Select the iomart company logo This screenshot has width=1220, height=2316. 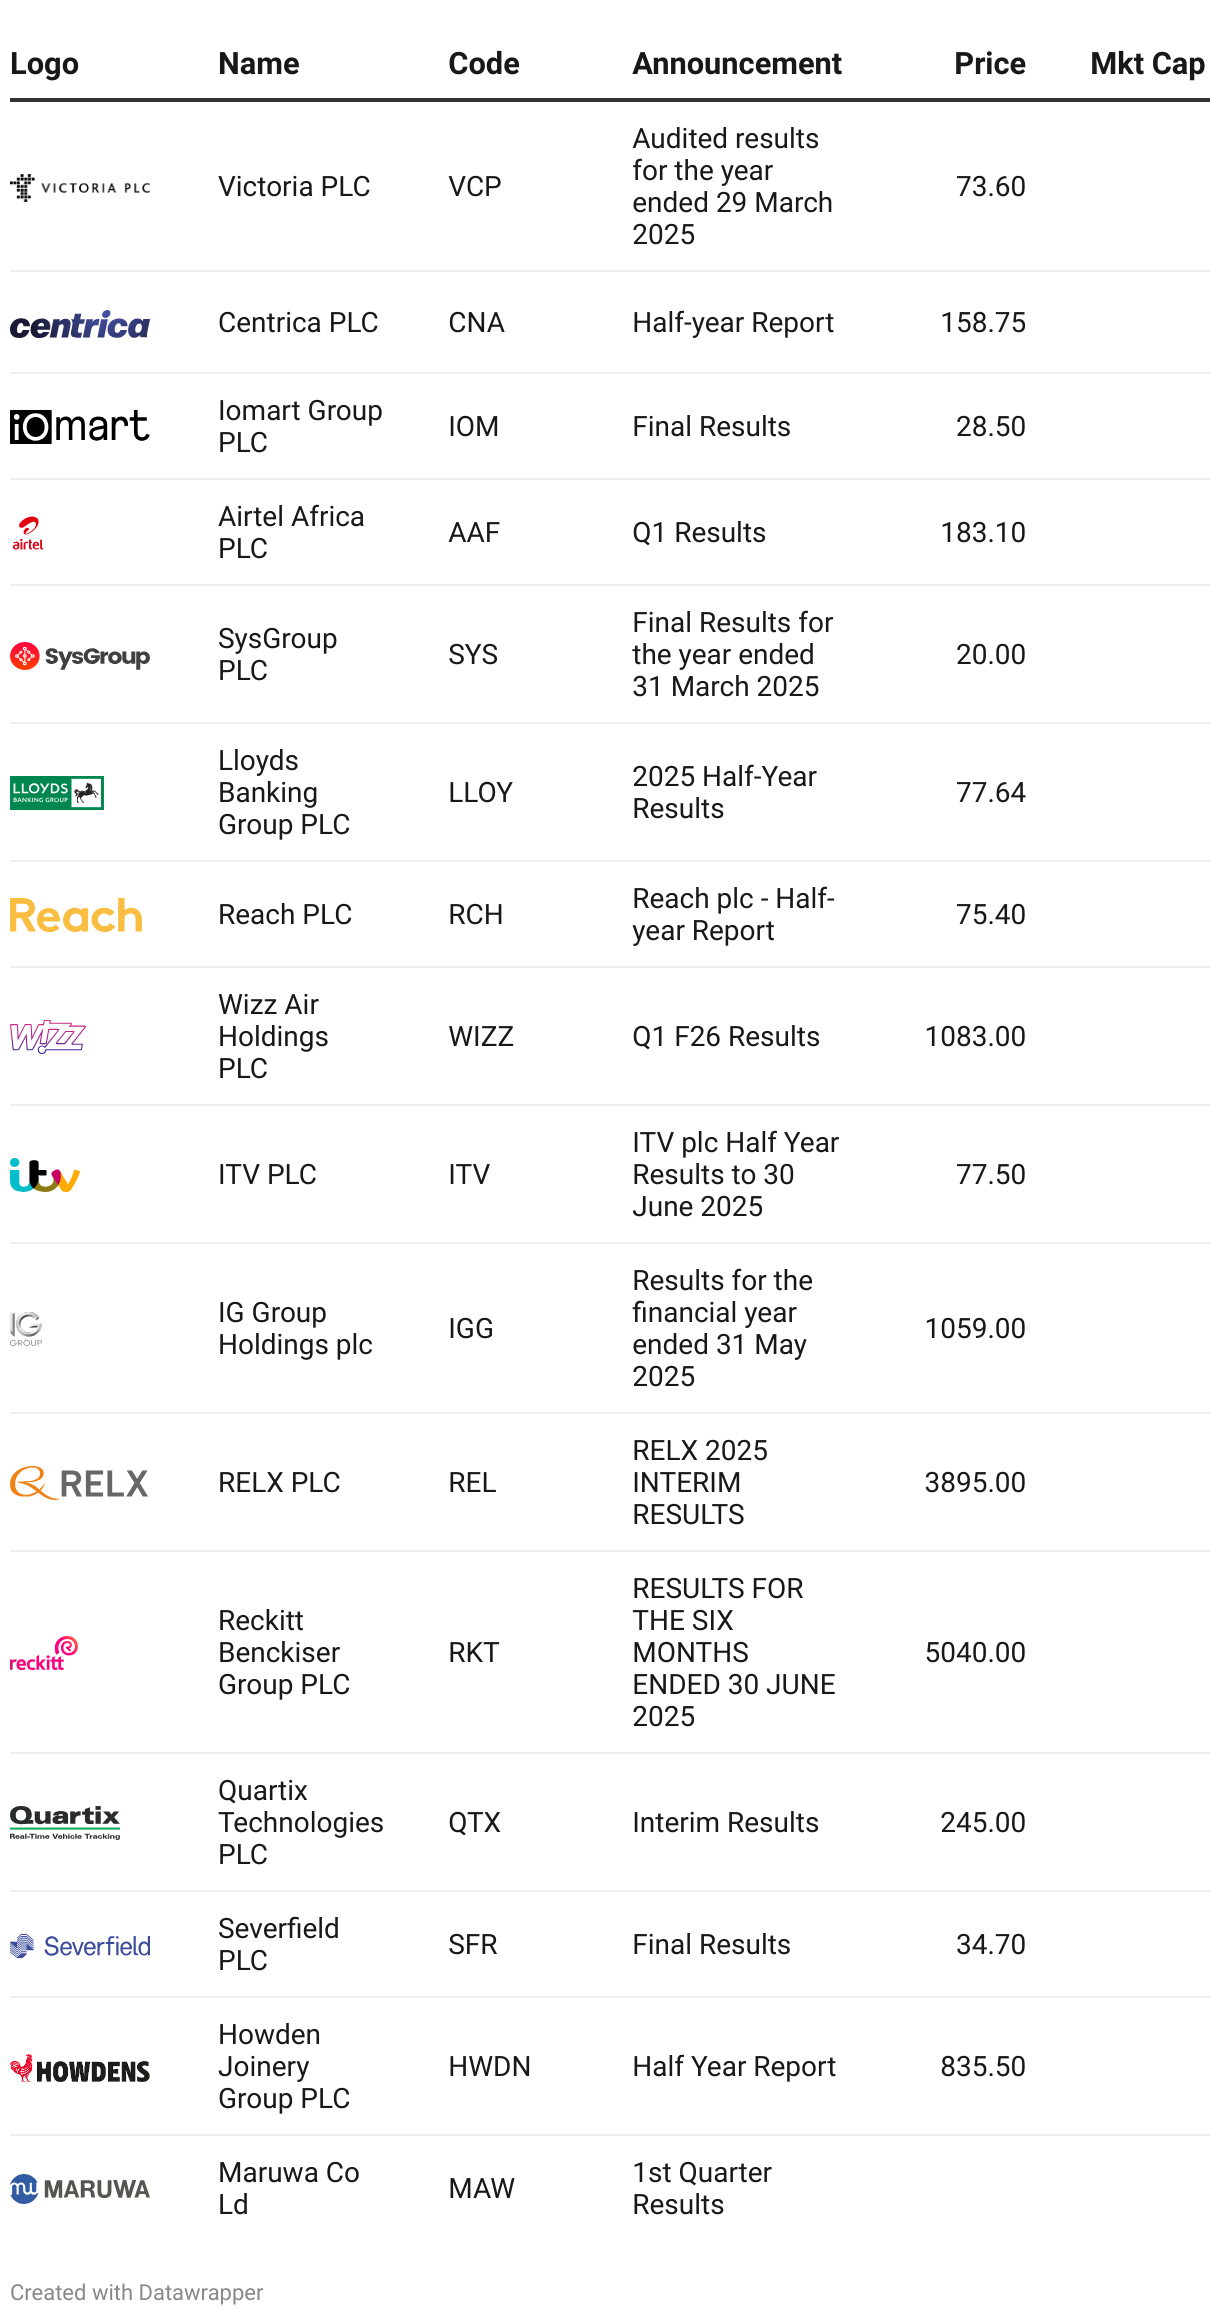click(80, 427)
